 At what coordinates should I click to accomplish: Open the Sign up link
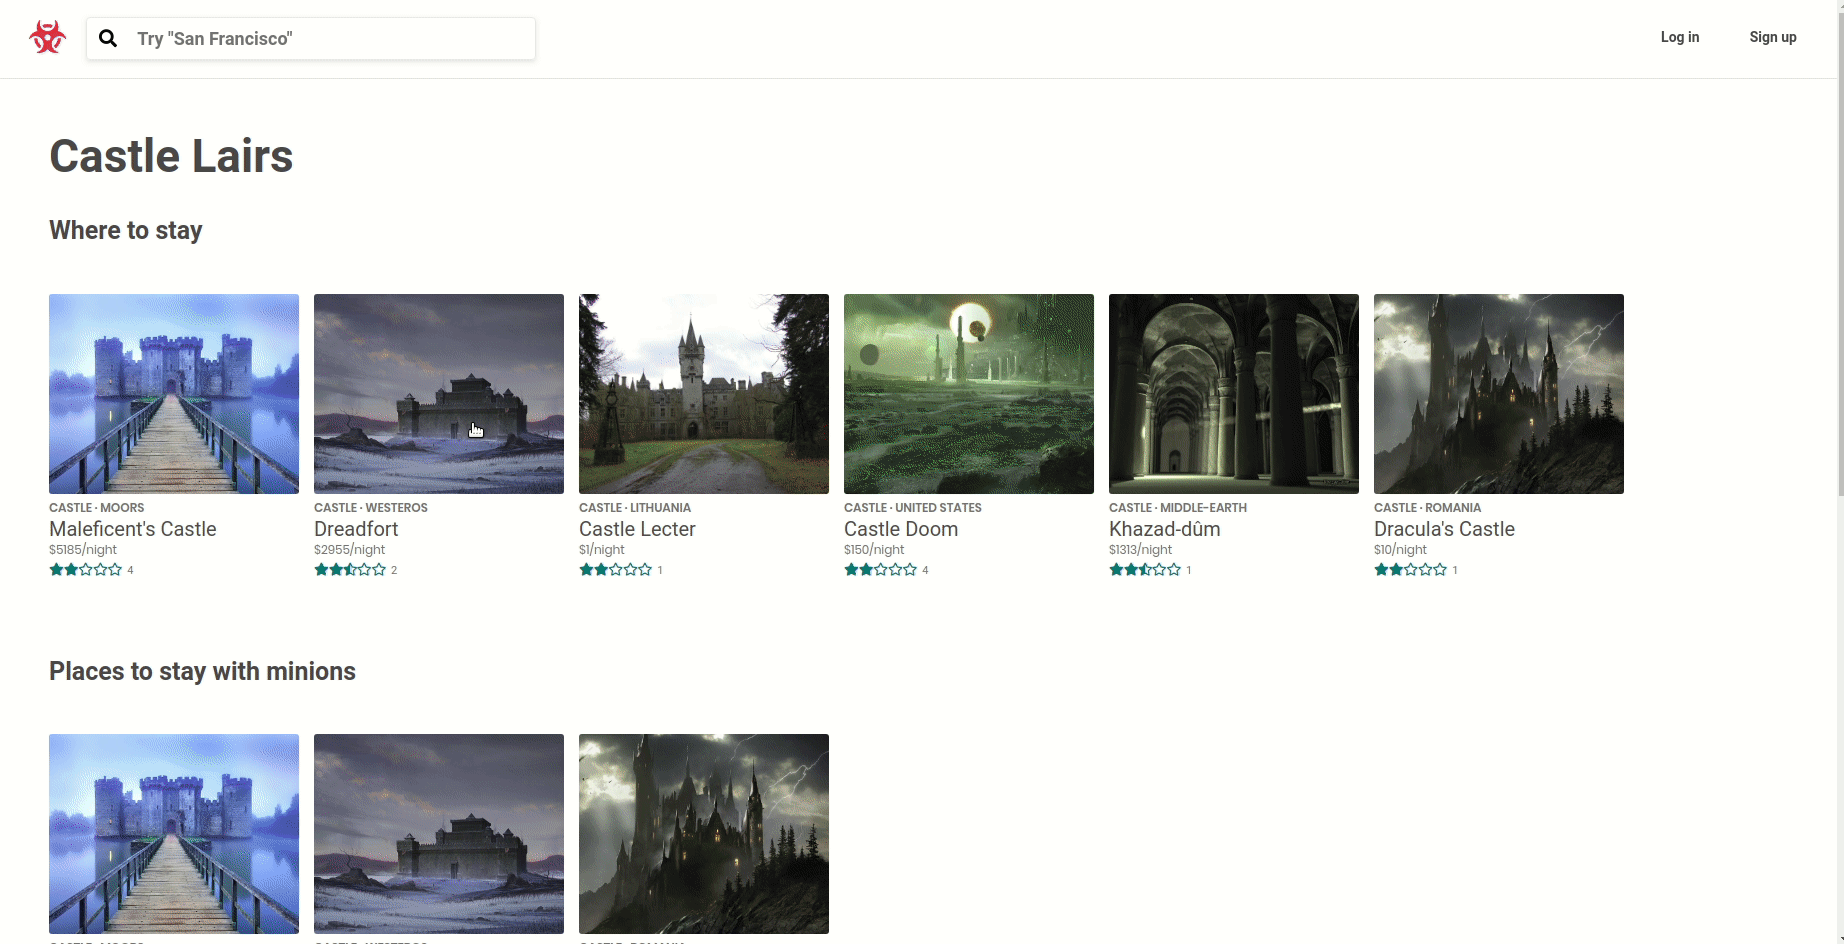click(x=1772, y=37)
